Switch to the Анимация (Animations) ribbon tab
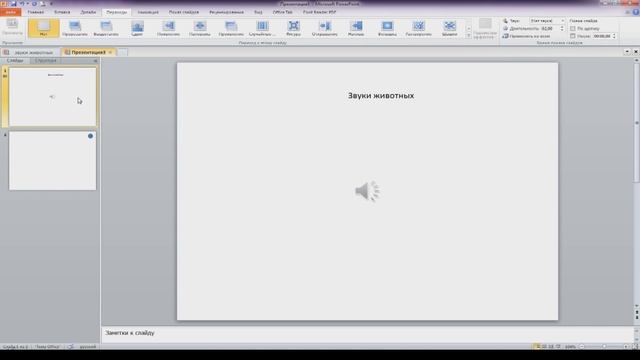 tap(148, 12)
